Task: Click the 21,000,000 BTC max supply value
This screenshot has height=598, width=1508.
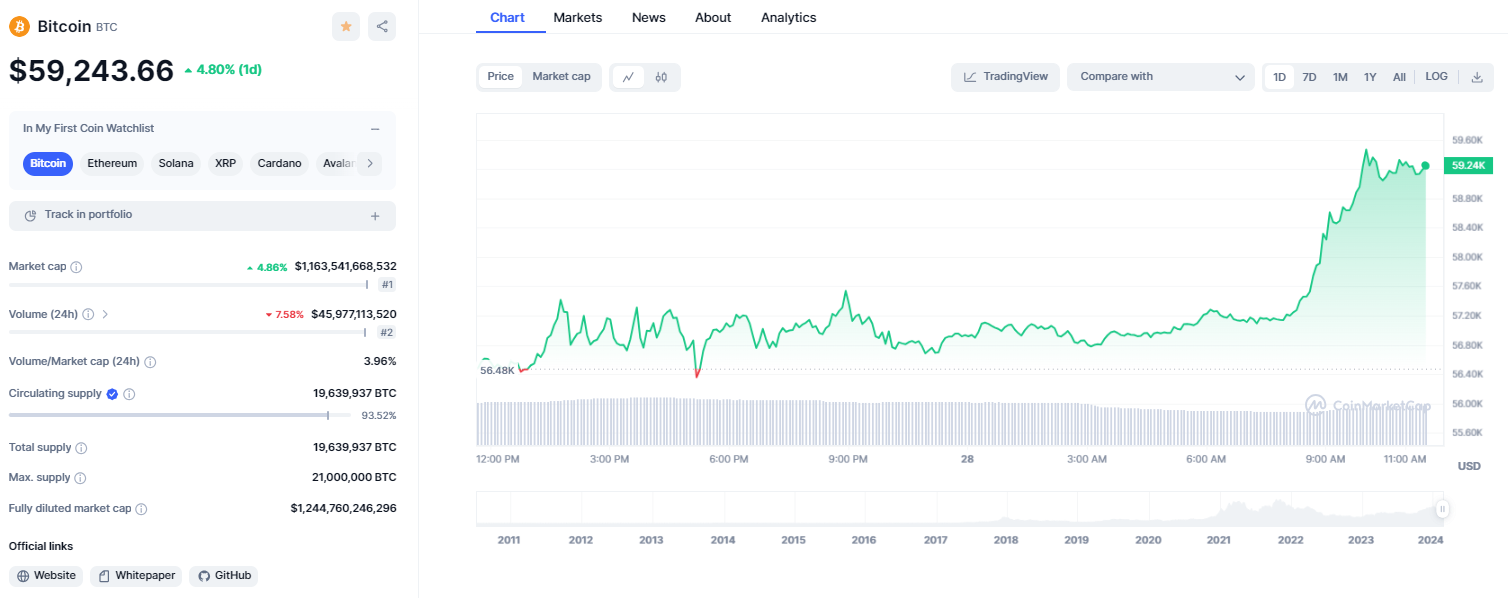Action: (354, 478)
